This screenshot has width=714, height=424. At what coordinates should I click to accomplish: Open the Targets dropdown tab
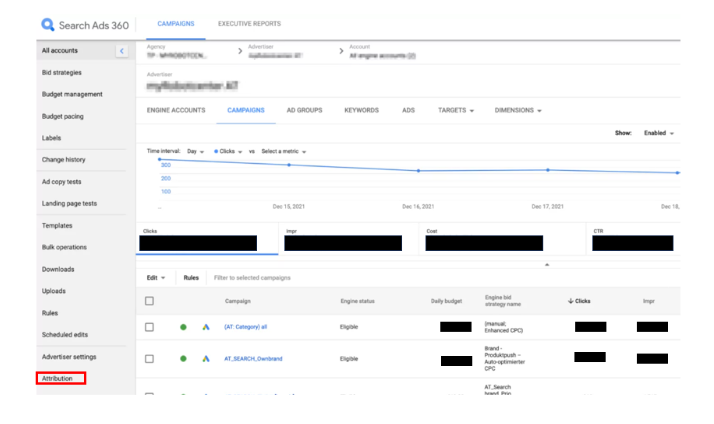coord(456,110)
